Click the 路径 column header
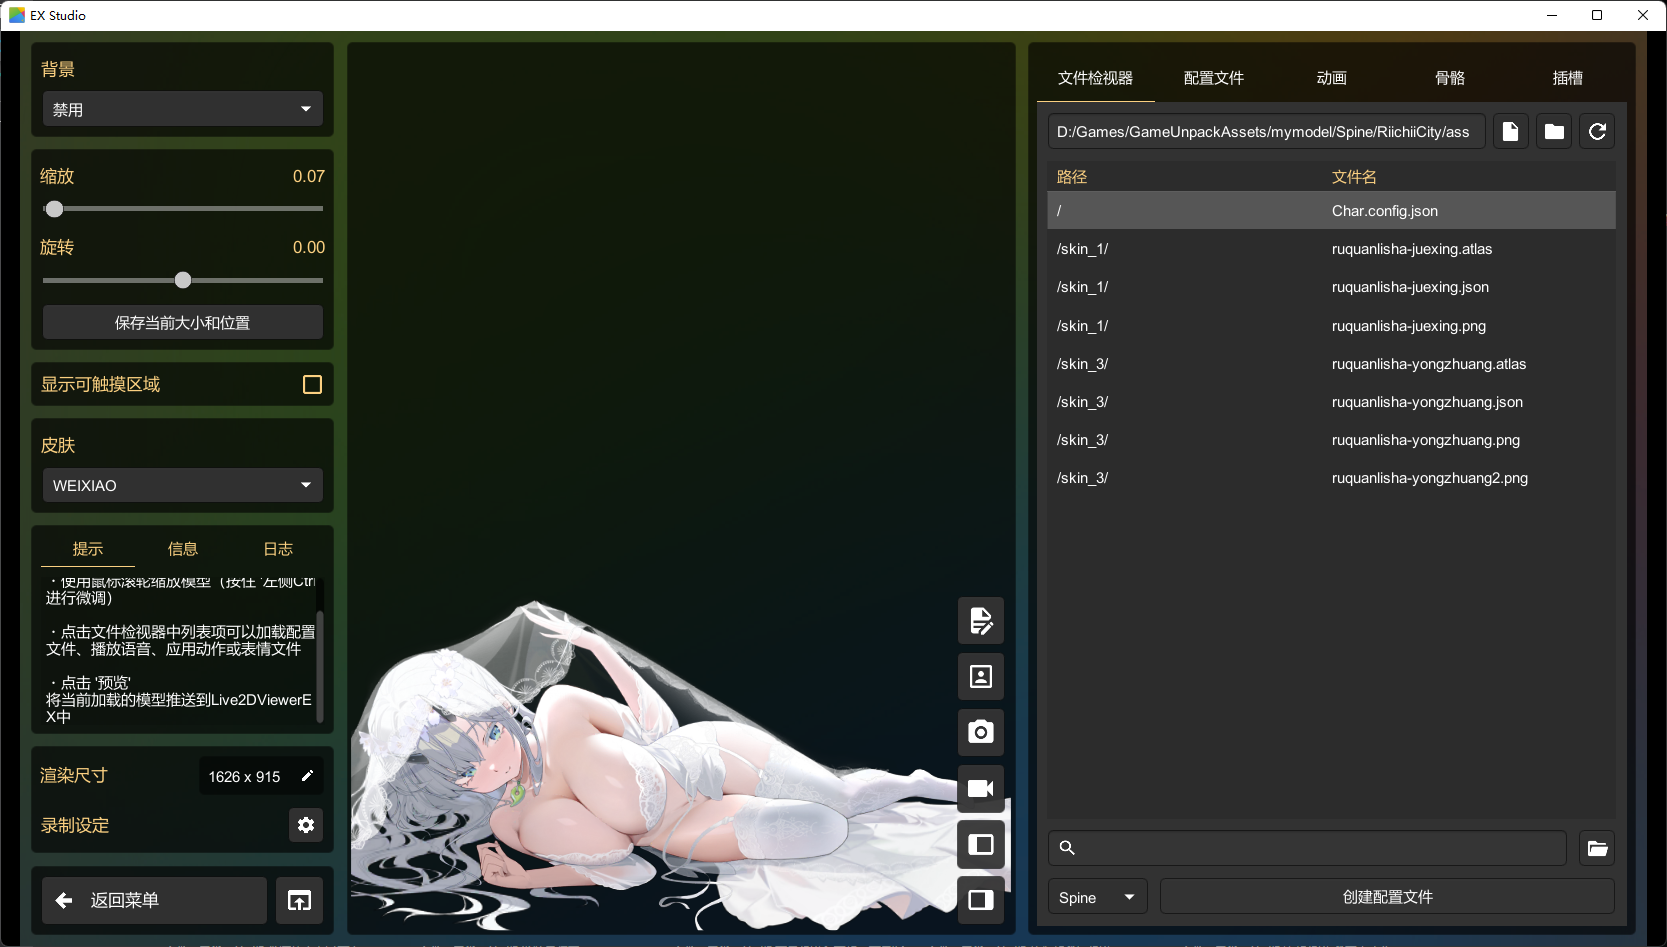 (1072, 177)
